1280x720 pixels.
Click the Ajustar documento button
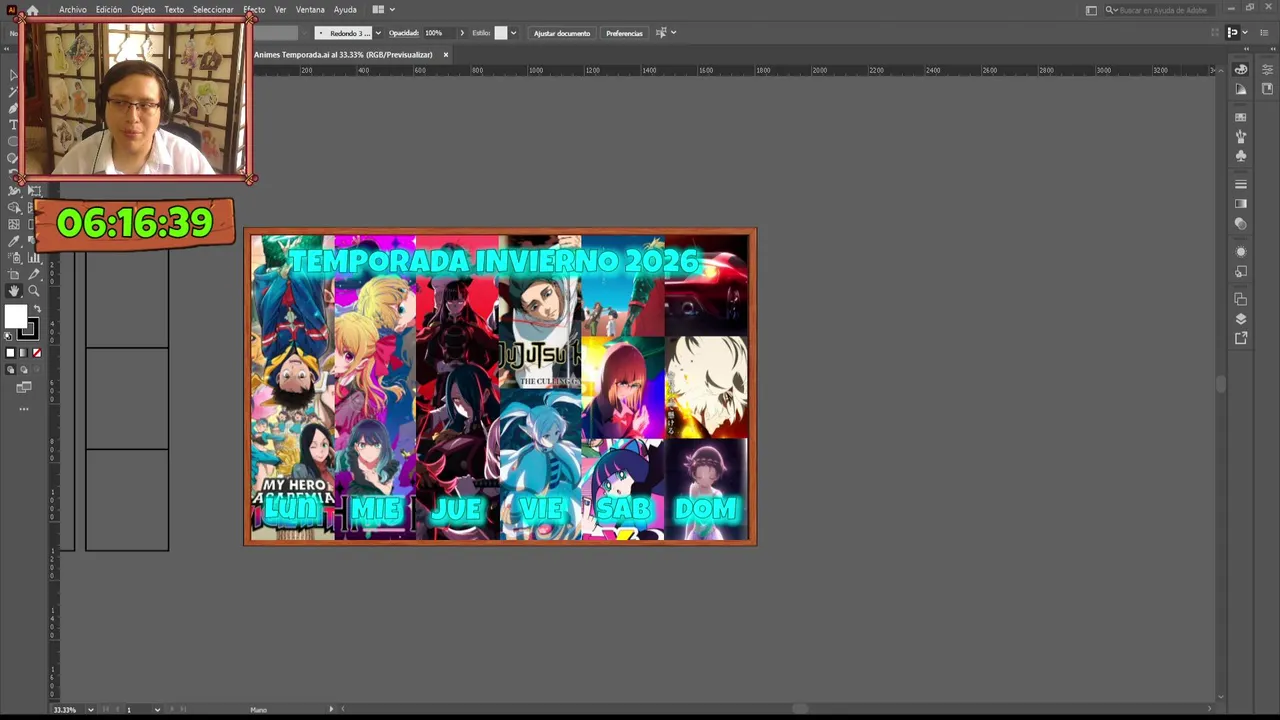pos(562,33)
